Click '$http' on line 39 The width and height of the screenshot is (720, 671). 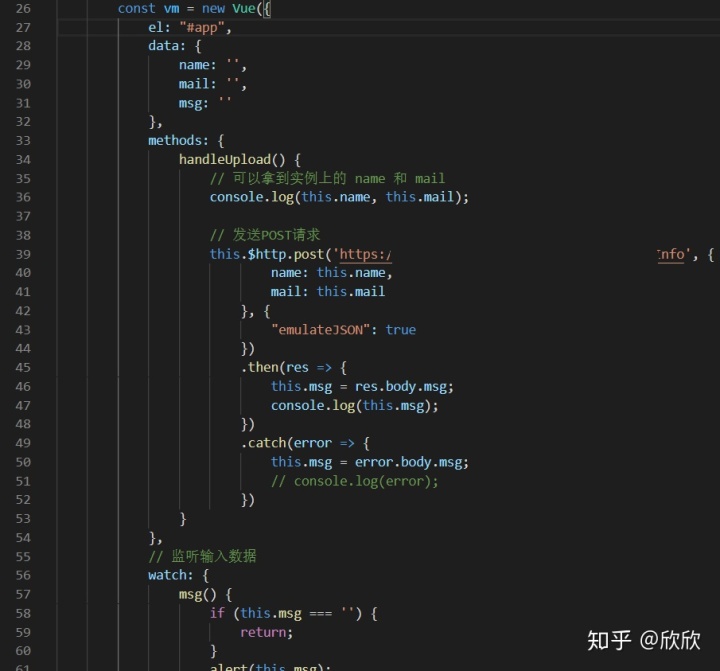267,254
